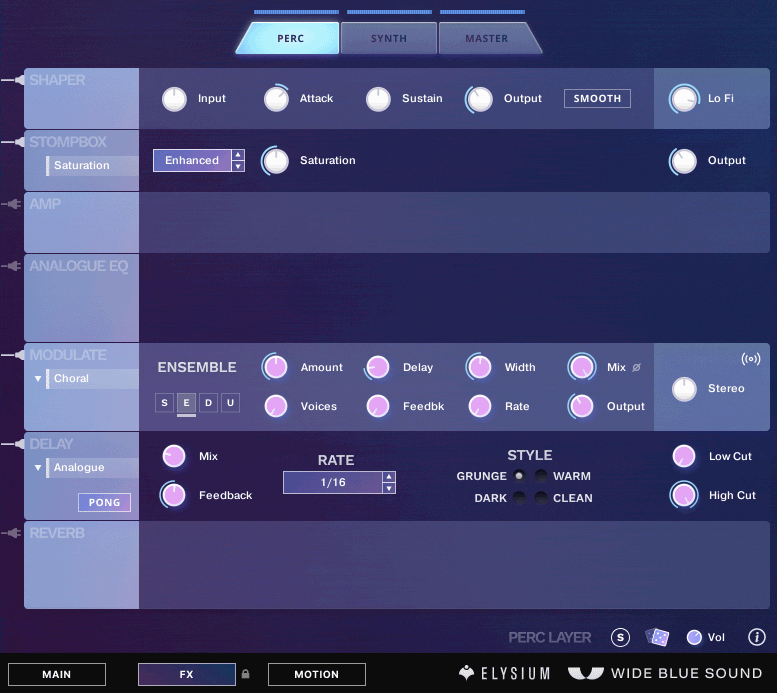
Task: Solo the Perc layer with S icon
Action: coord(620,637)
